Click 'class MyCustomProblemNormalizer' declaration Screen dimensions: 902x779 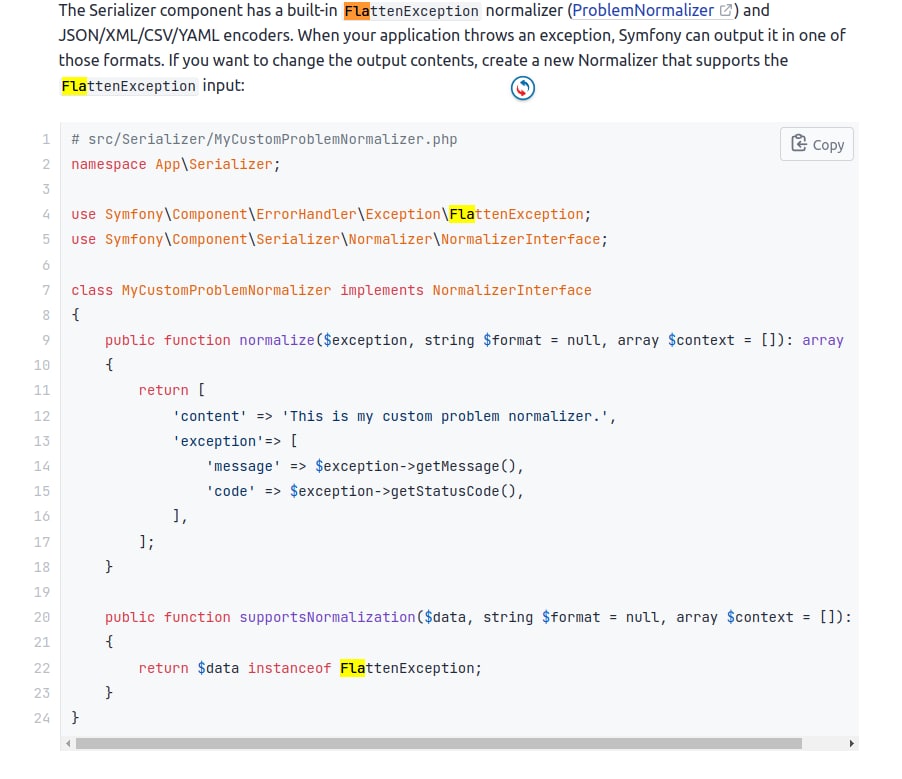tap(201, 290)
